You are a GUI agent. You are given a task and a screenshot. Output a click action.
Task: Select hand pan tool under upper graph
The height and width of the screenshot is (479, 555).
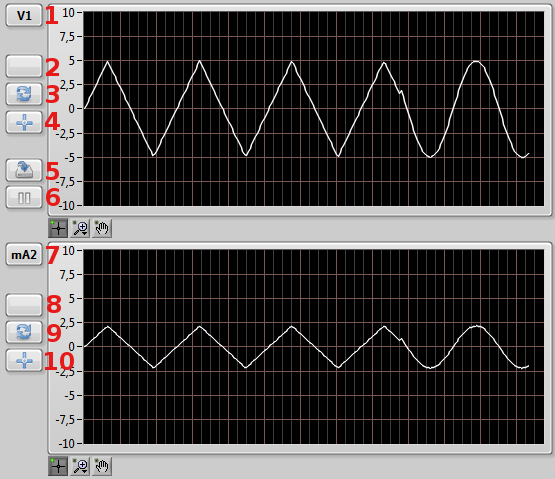102,228
